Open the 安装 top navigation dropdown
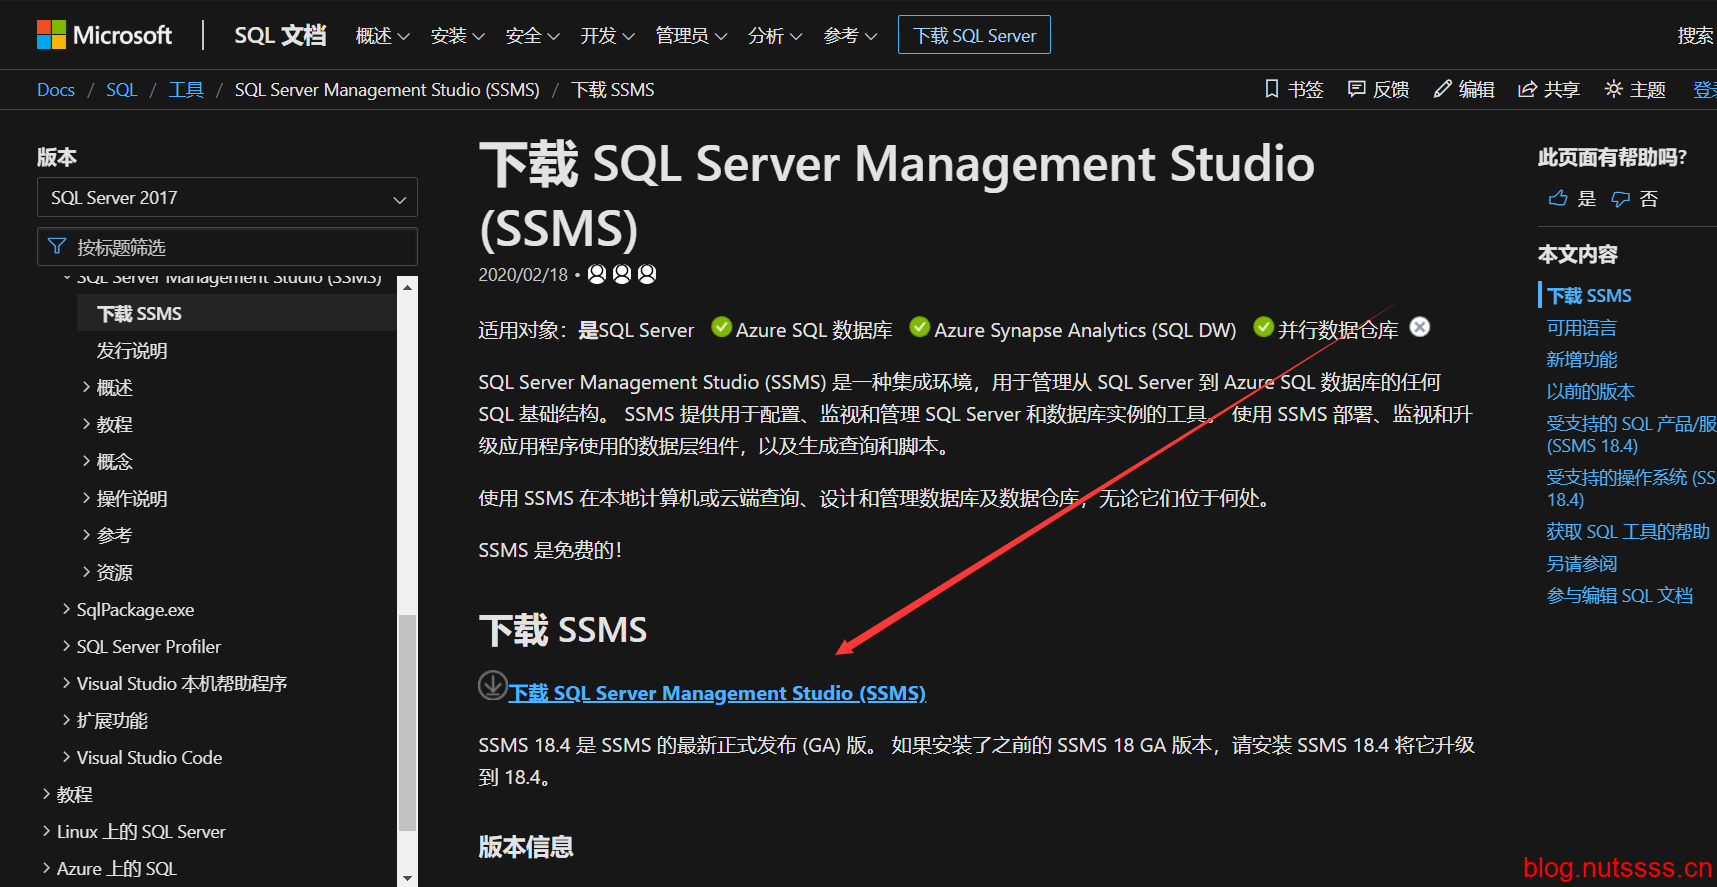Screen dimensions: 1717x887 pyautogui.click(x=457, y=36)
